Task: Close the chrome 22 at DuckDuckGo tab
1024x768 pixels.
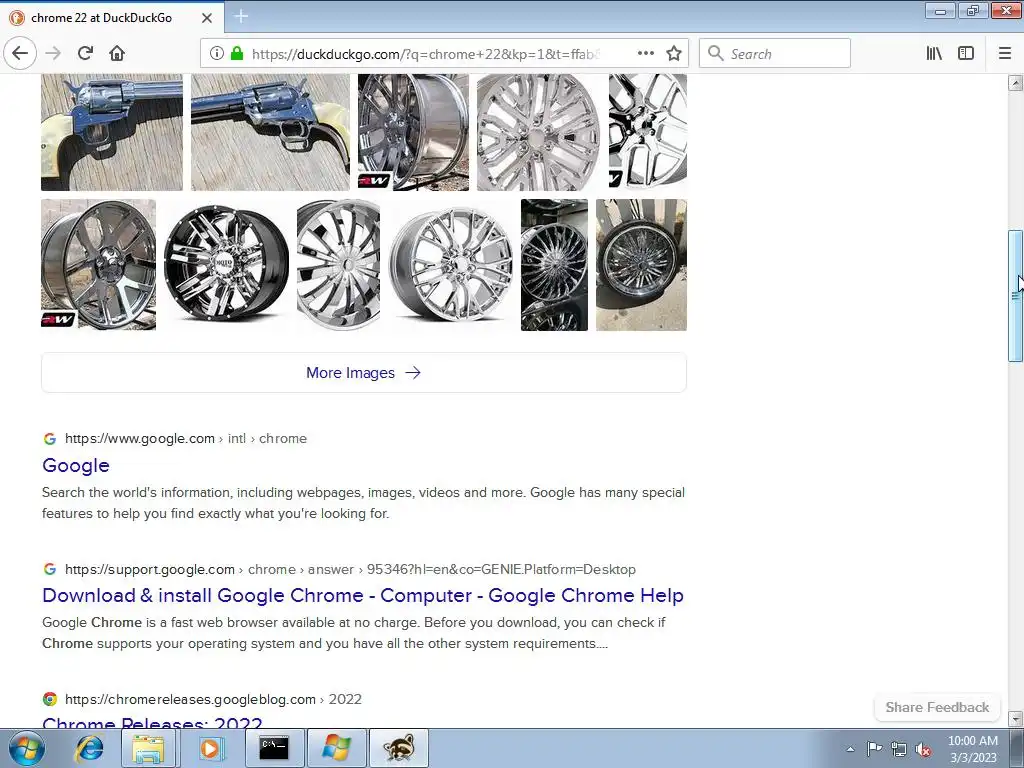Action: pyautogui.click(x=207, y=18)
